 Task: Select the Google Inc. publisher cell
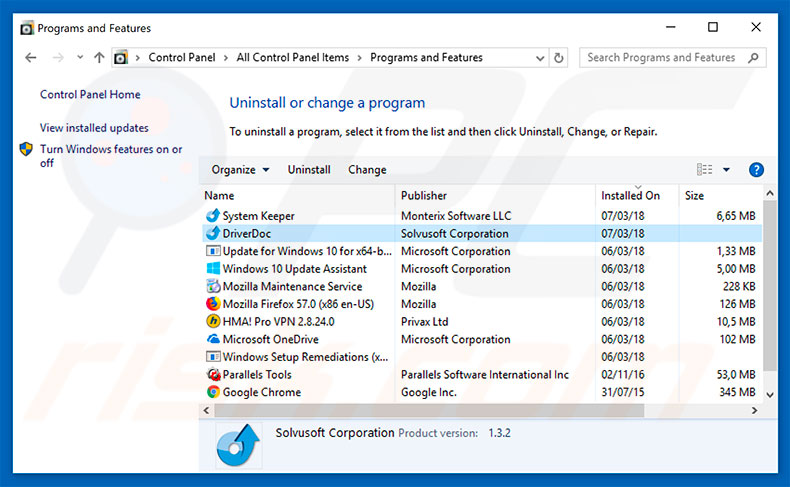click(x=429, y=392)
